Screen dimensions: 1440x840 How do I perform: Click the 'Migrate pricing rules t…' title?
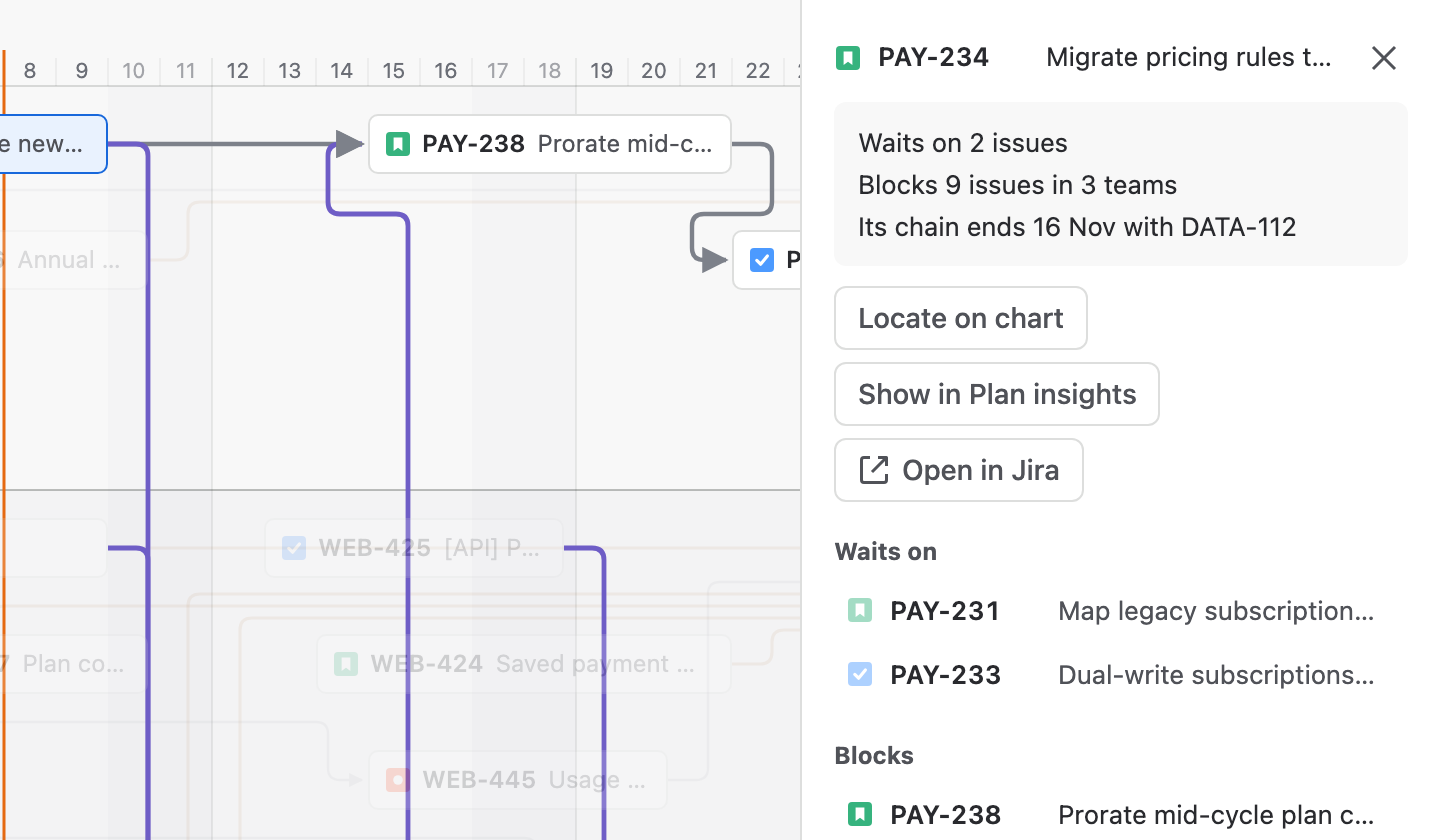pos(1189,57)
